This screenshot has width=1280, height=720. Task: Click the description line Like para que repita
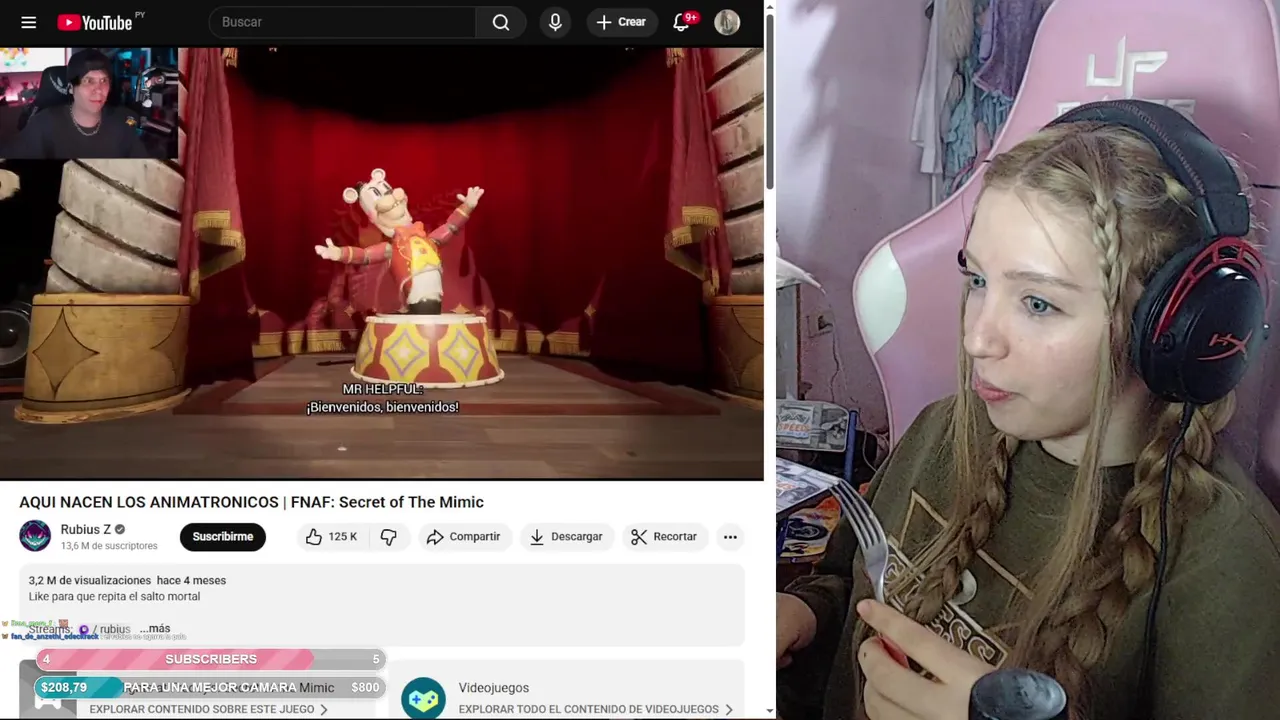114,596
